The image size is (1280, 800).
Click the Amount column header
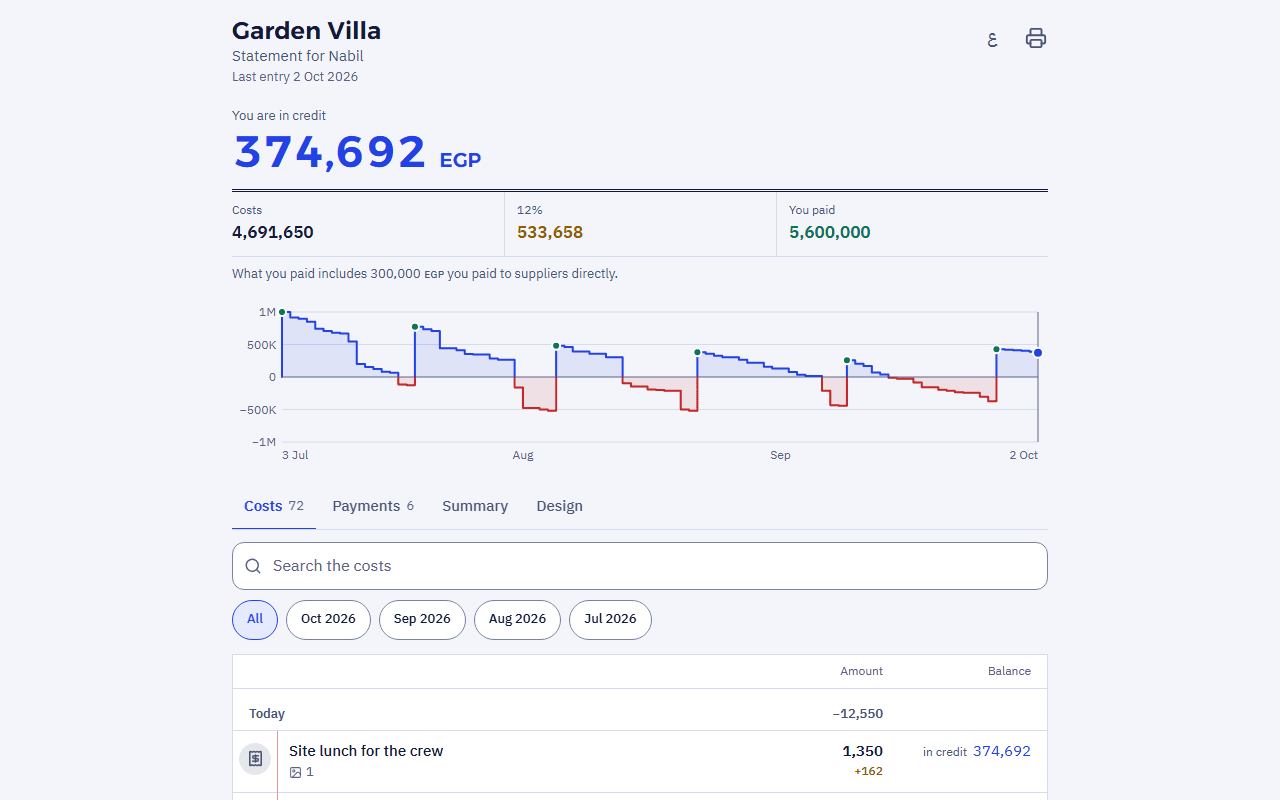click(862, 672)
